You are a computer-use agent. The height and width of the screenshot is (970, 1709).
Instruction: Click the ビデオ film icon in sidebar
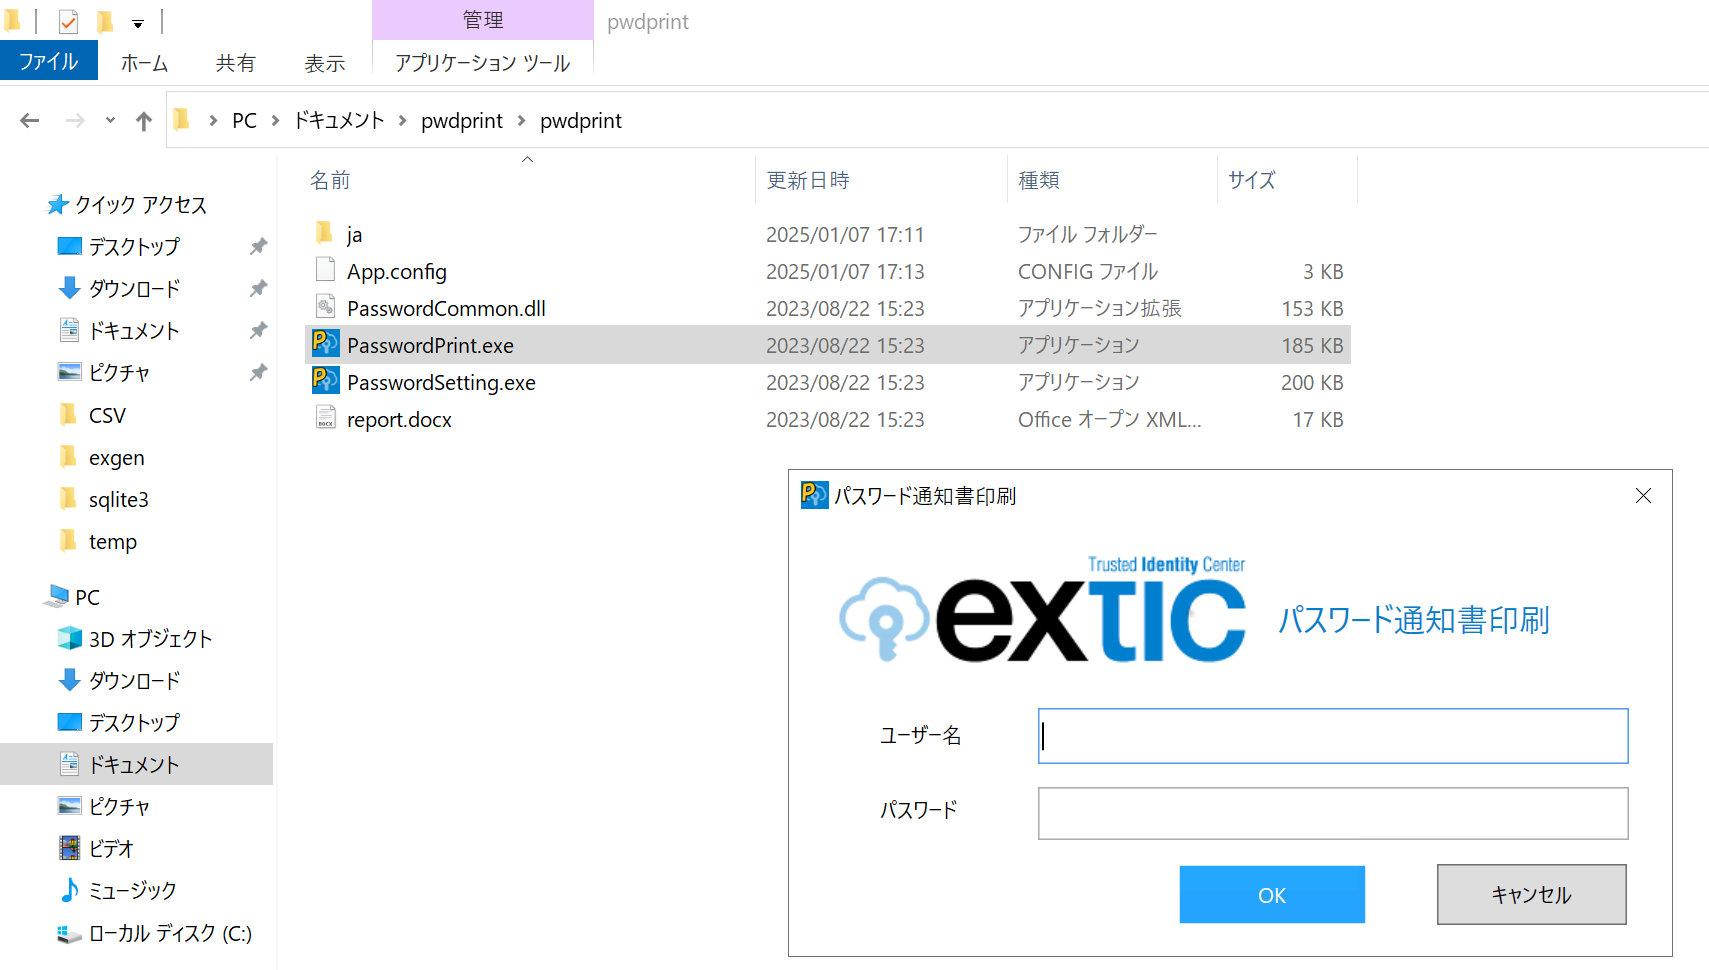pos(69,848)
